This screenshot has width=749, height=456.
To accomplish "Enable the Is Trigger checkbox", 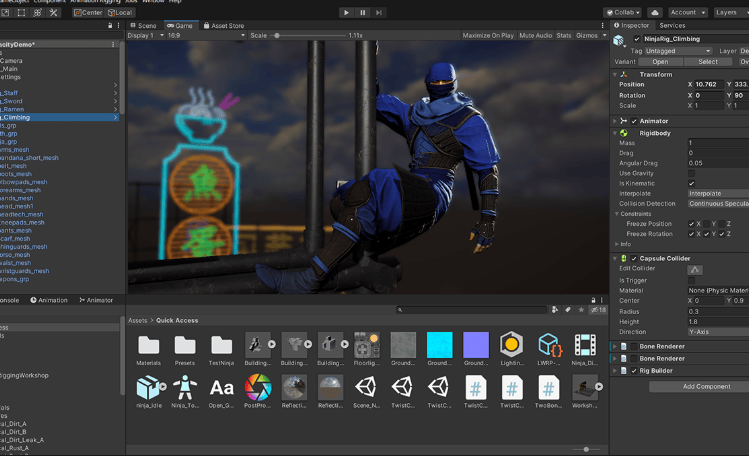I will 691,280.
